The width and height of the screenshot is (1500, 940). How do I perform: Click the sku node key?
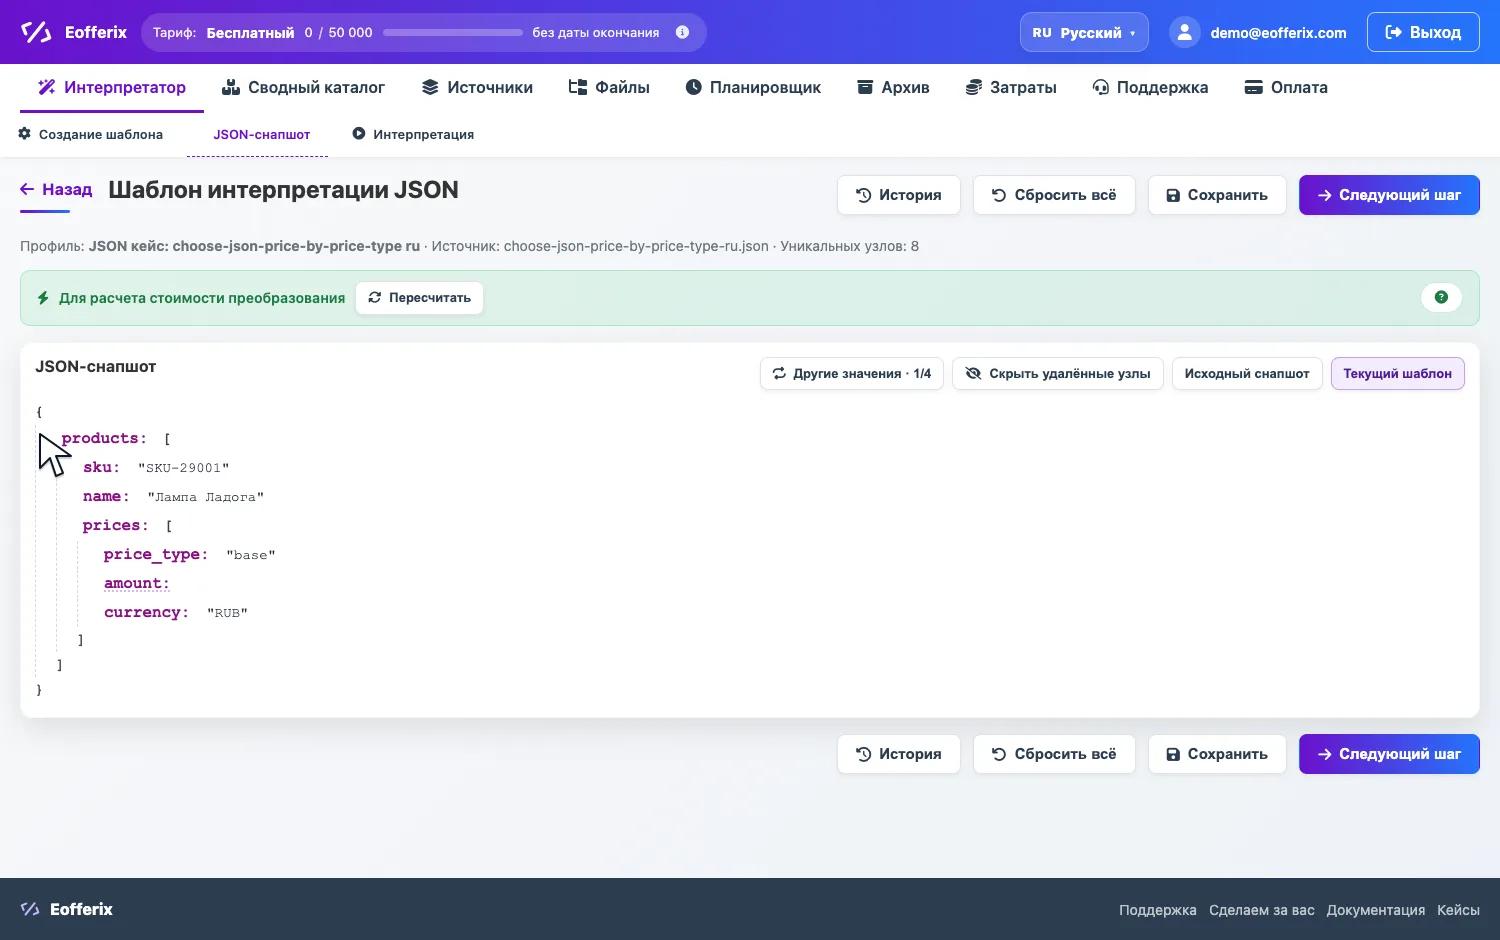(x=101, y=467)
